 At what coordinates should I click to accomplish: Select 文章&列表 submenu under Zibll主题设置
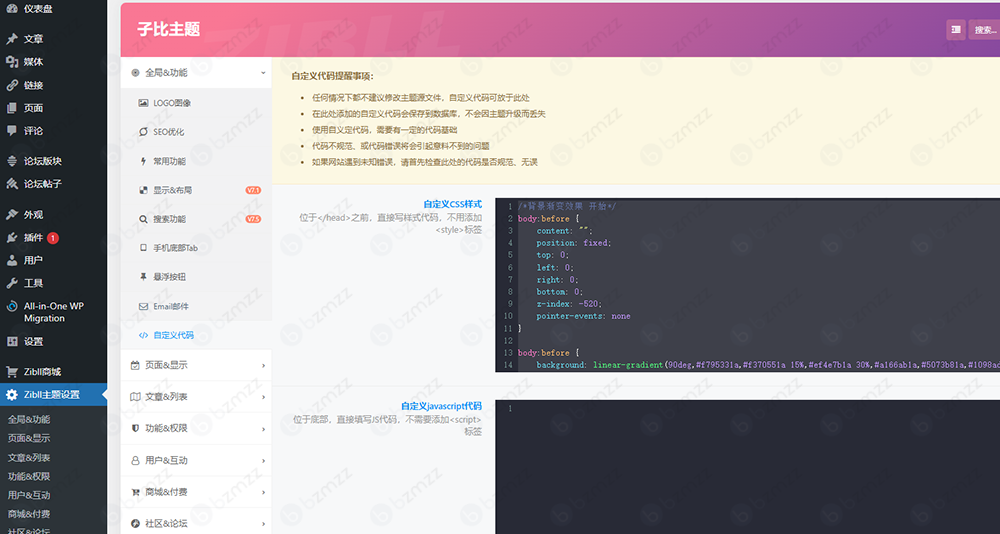pos(29,457)
